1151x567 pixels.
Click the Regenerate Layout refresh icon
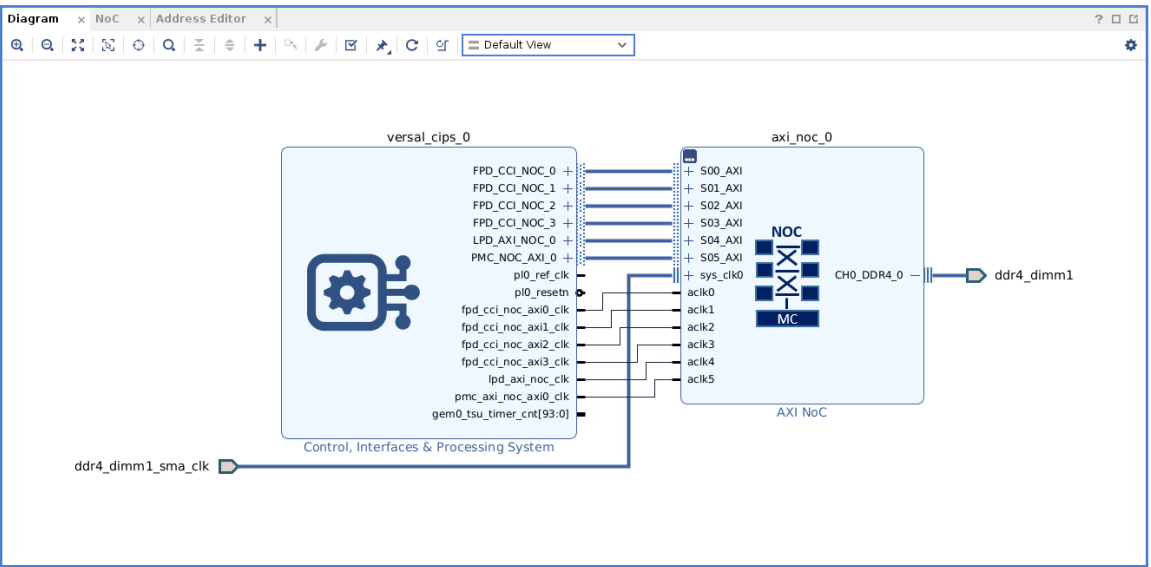(411, 45)
